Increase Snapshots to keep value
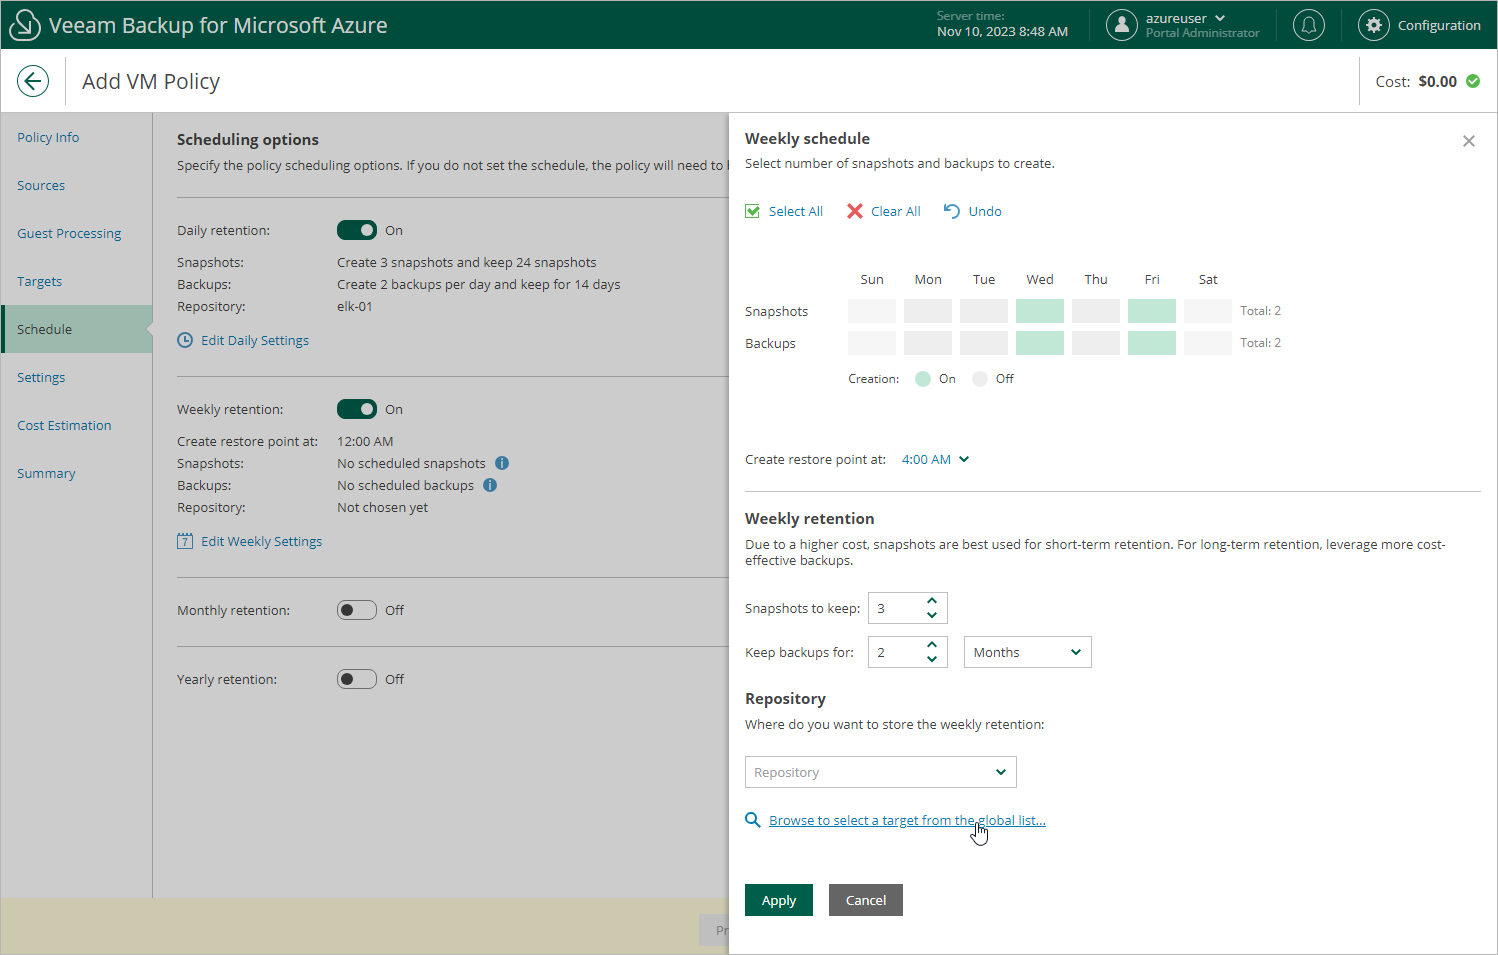 (x=932, y=601)
